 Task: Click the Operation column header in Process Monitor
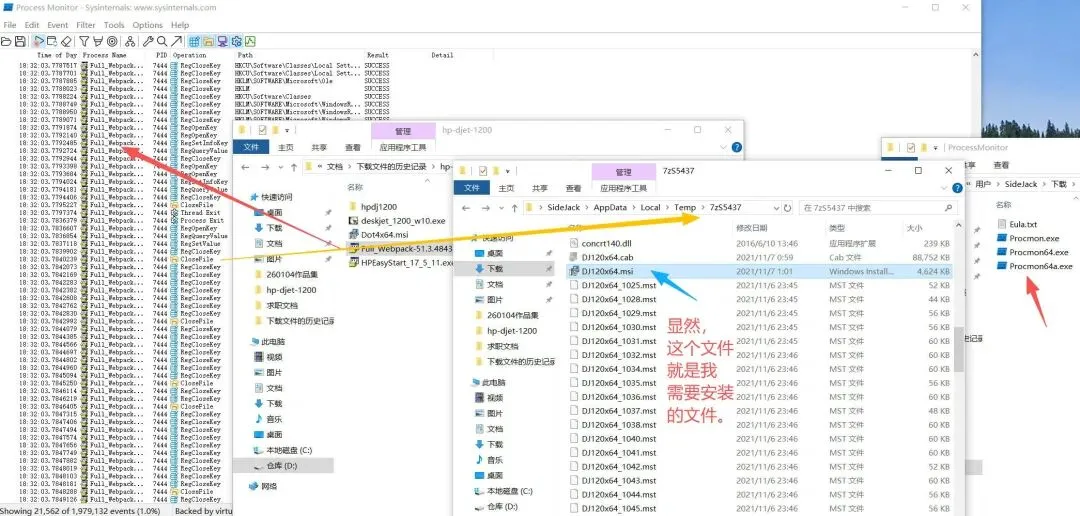[189, 55]
